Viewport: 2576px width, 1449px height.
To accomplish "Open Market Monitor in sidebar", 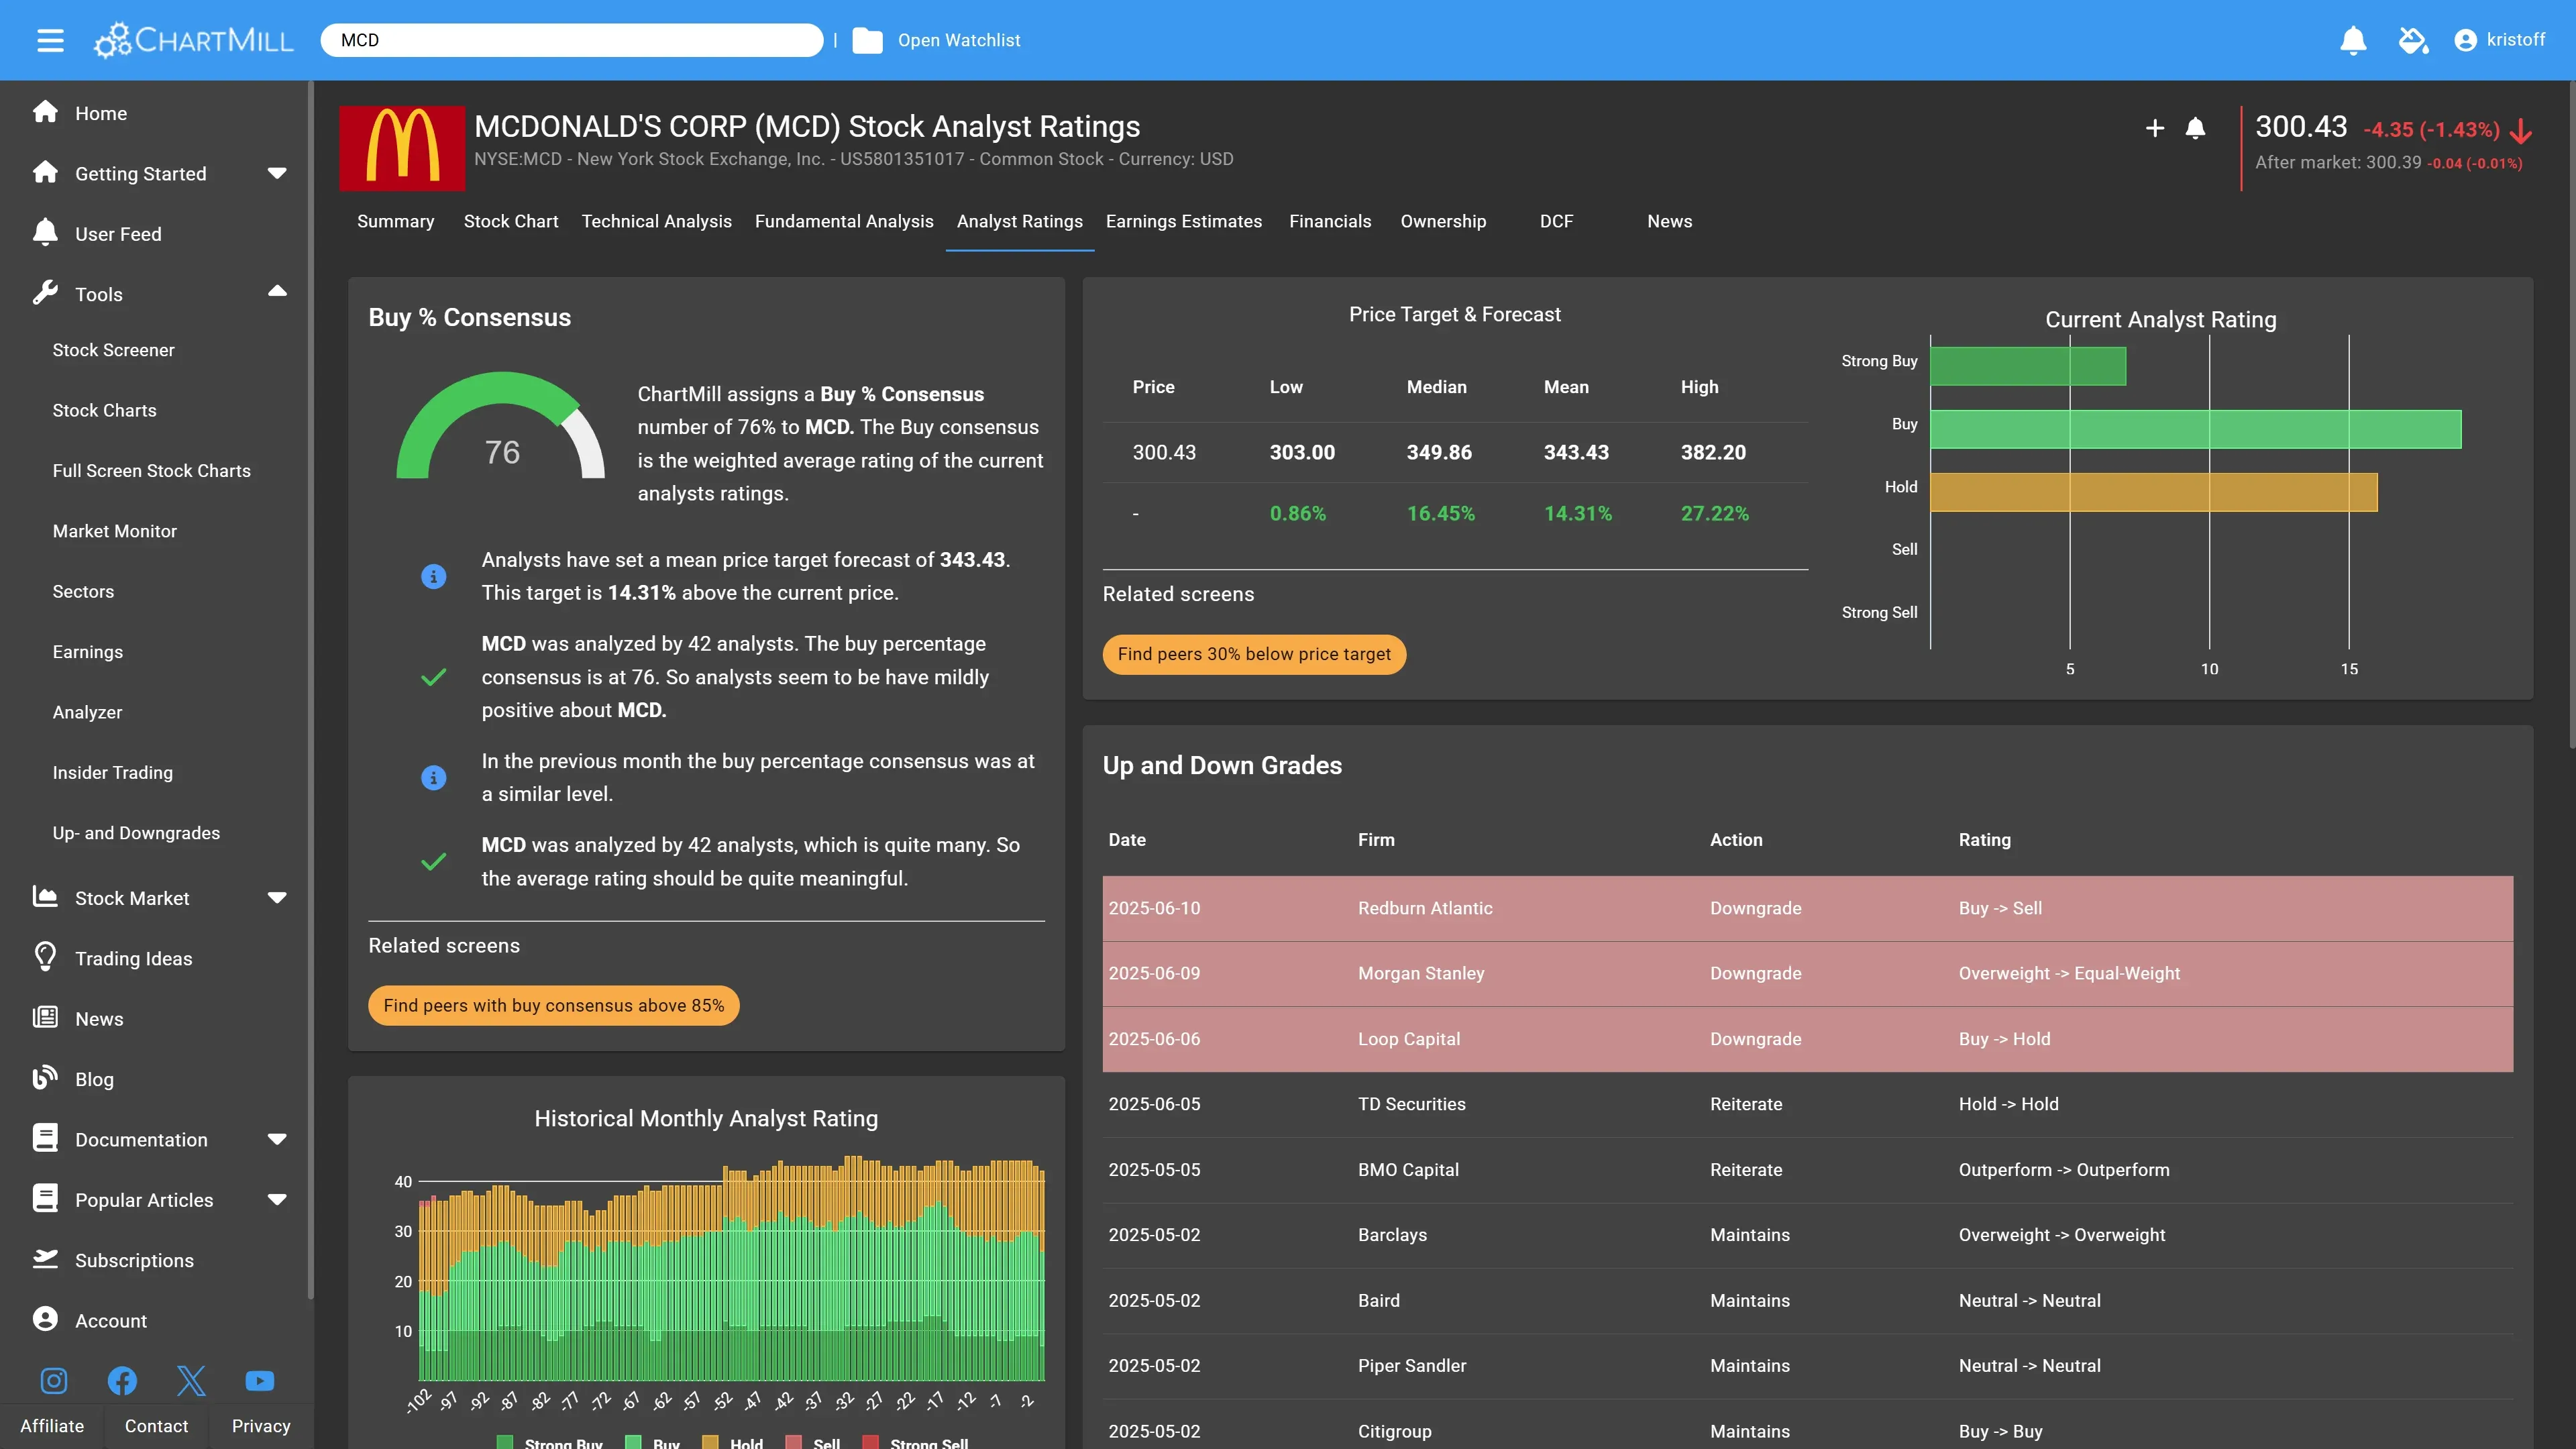I will pos(115,531).
